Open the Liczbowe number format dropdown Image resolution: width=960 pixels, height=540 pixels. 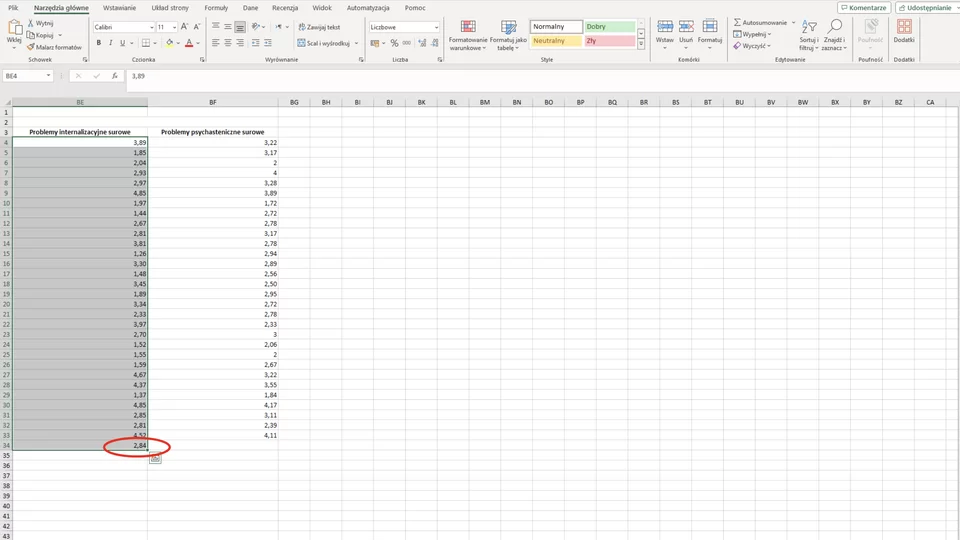436,28
